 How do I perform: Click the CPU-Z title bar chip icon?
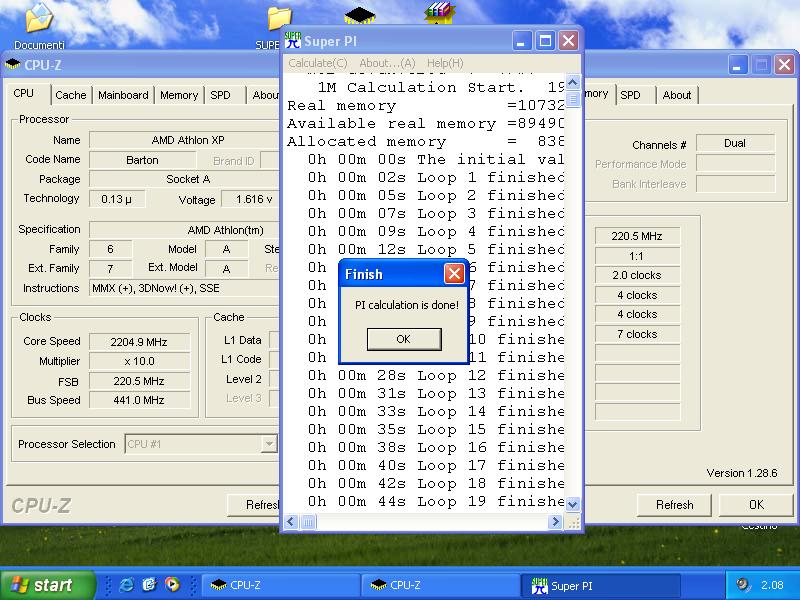[12, 64]
